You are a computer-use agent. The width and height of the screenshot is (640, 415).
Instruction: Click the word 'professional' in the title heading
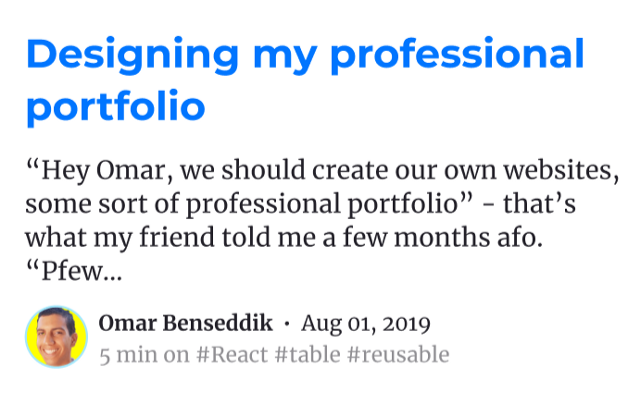(458, 55)
